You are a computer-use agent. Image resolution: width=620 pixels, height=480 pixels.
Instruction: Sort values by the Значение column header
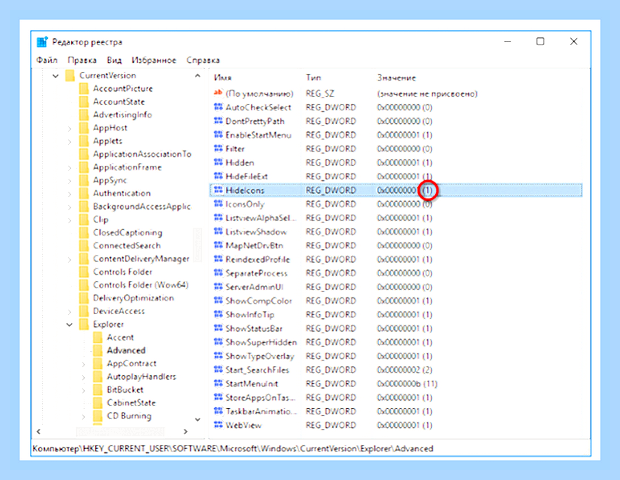click(x=396, y=78)
